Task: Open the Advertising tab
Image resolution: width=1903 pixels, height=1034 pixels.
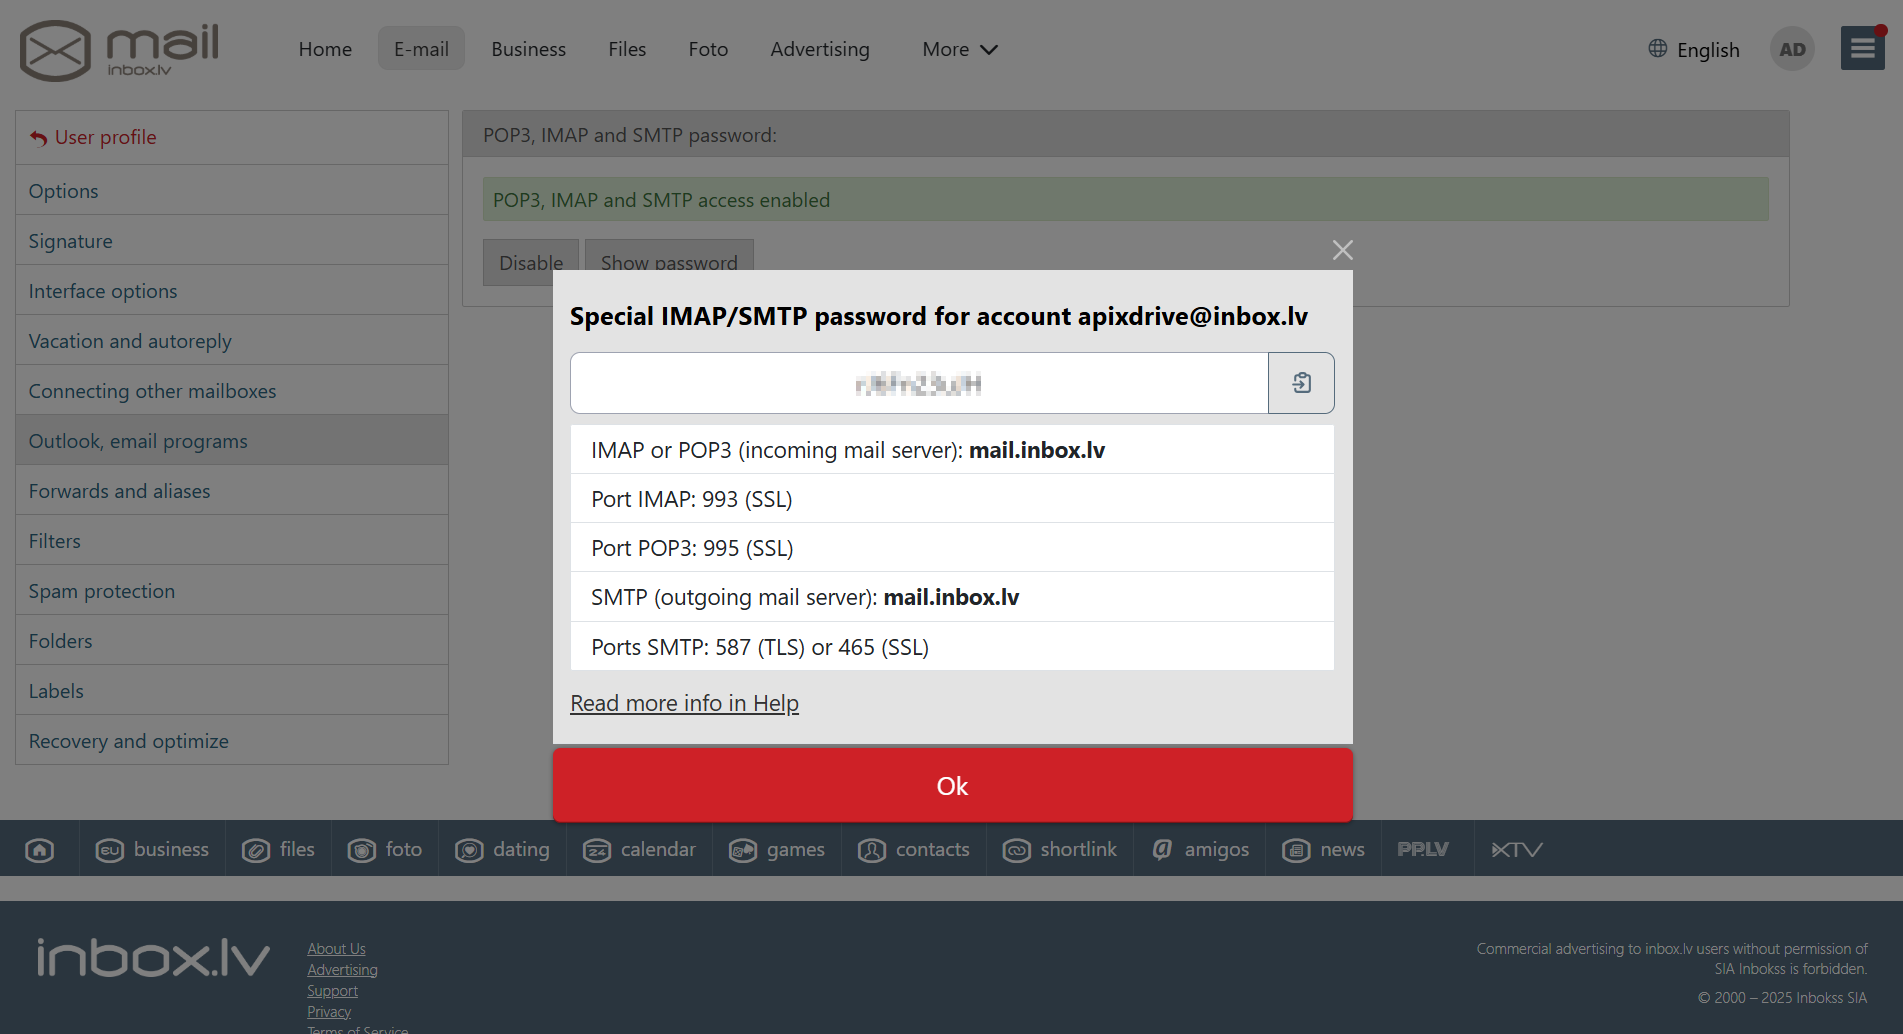Action: click(x=820, y=49)
